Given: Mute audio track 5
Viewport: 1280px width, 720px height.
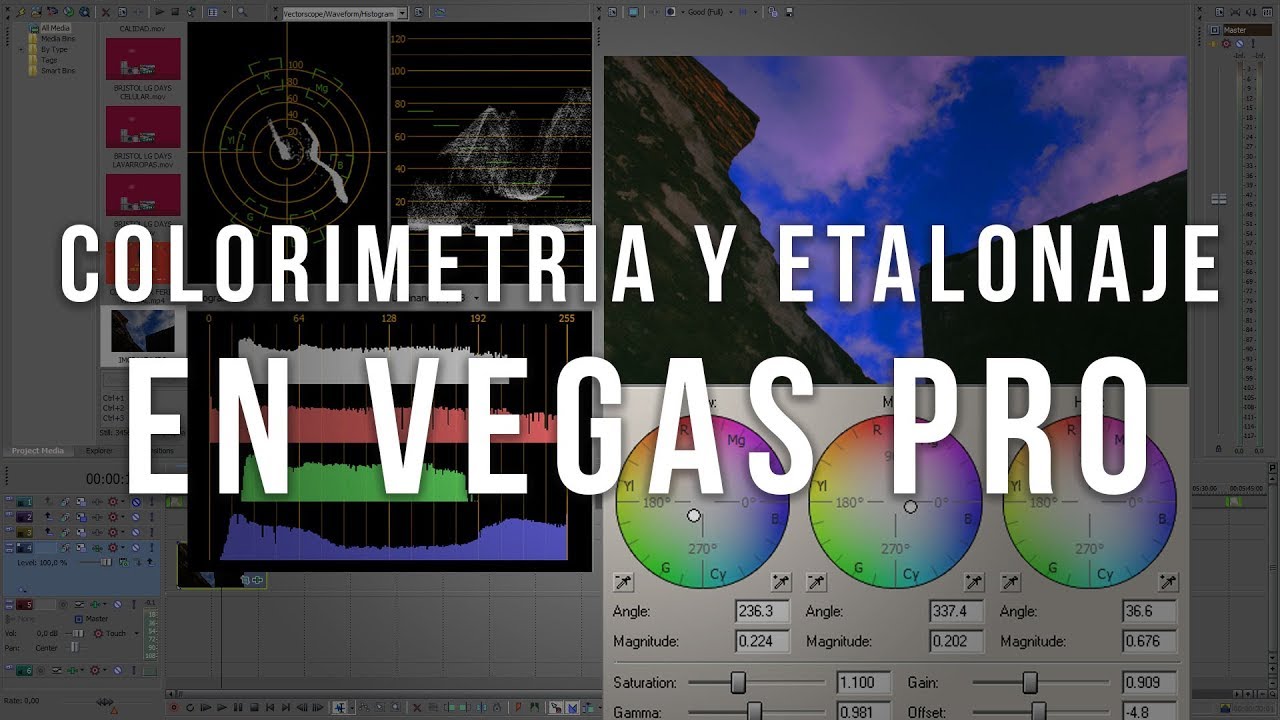Looking at the screenshot, I should pos(117,604).
